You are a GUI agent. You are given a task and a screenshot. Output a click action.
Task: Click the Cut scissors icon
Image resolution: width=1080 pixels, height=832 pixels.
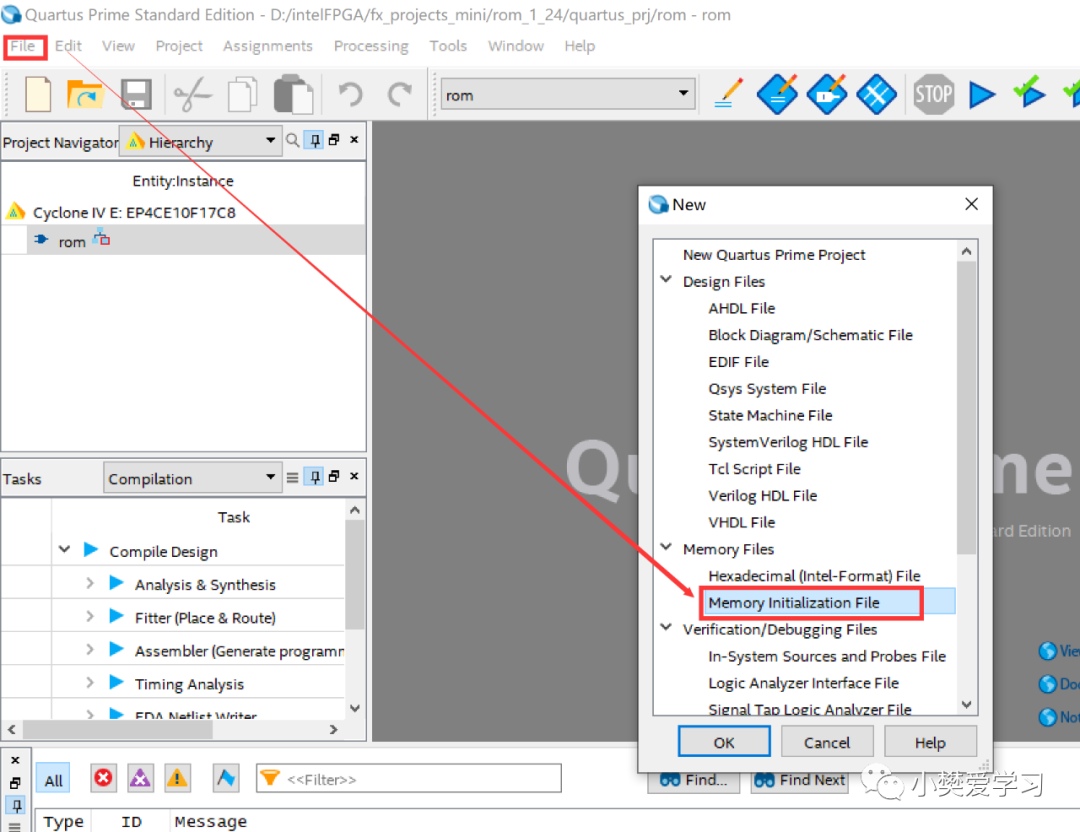point(192,94)
